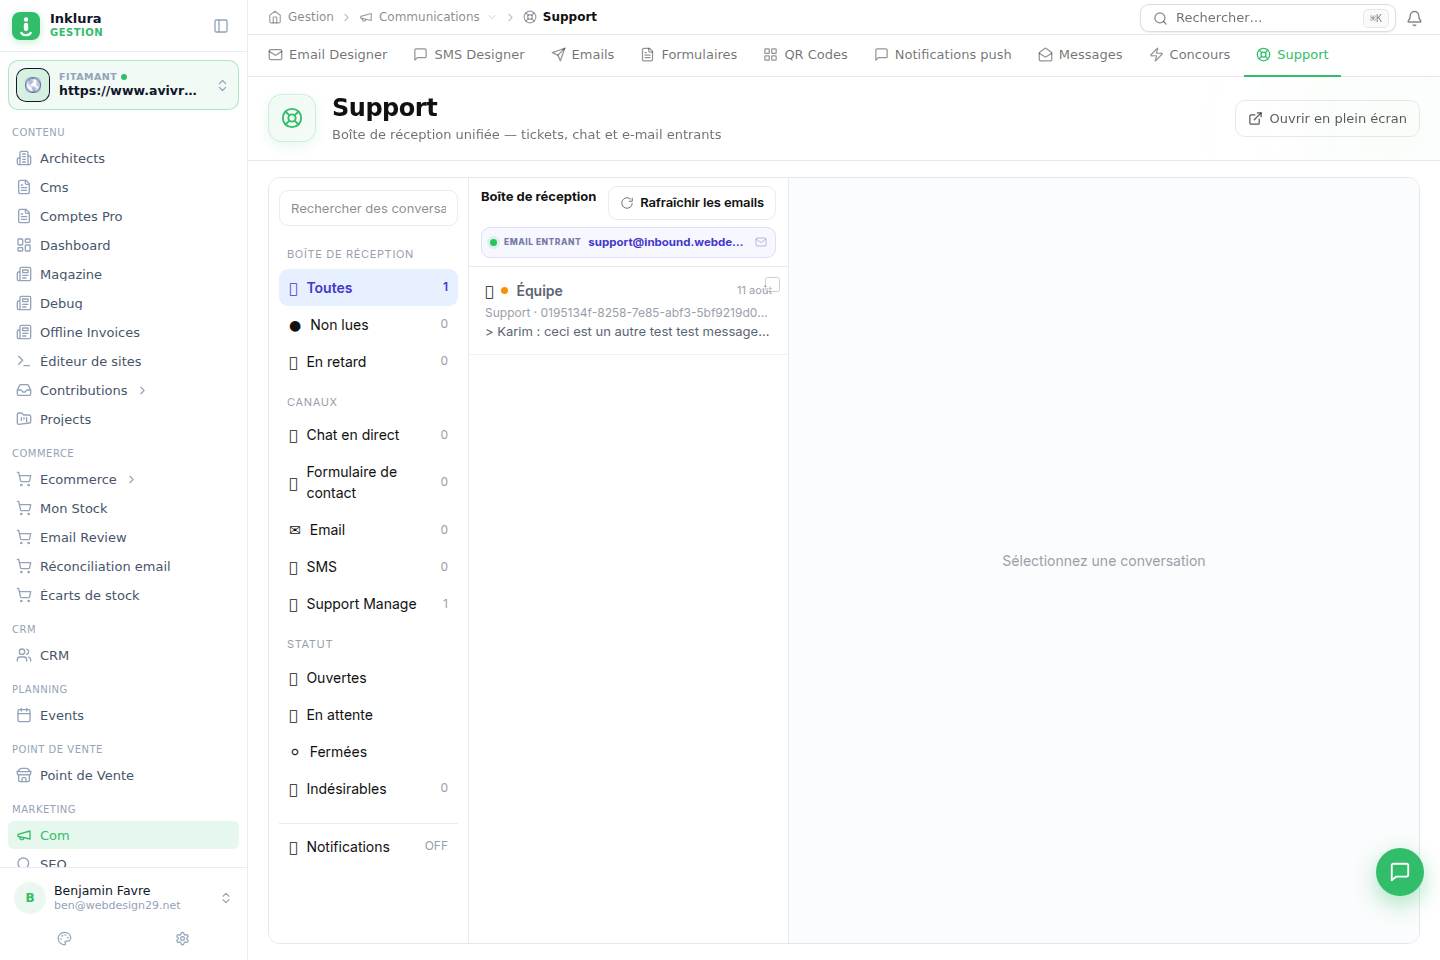The image size is (1440, 960).
Task: Focus the Rechercher des conversations field
Action: (x=368, y=208)
